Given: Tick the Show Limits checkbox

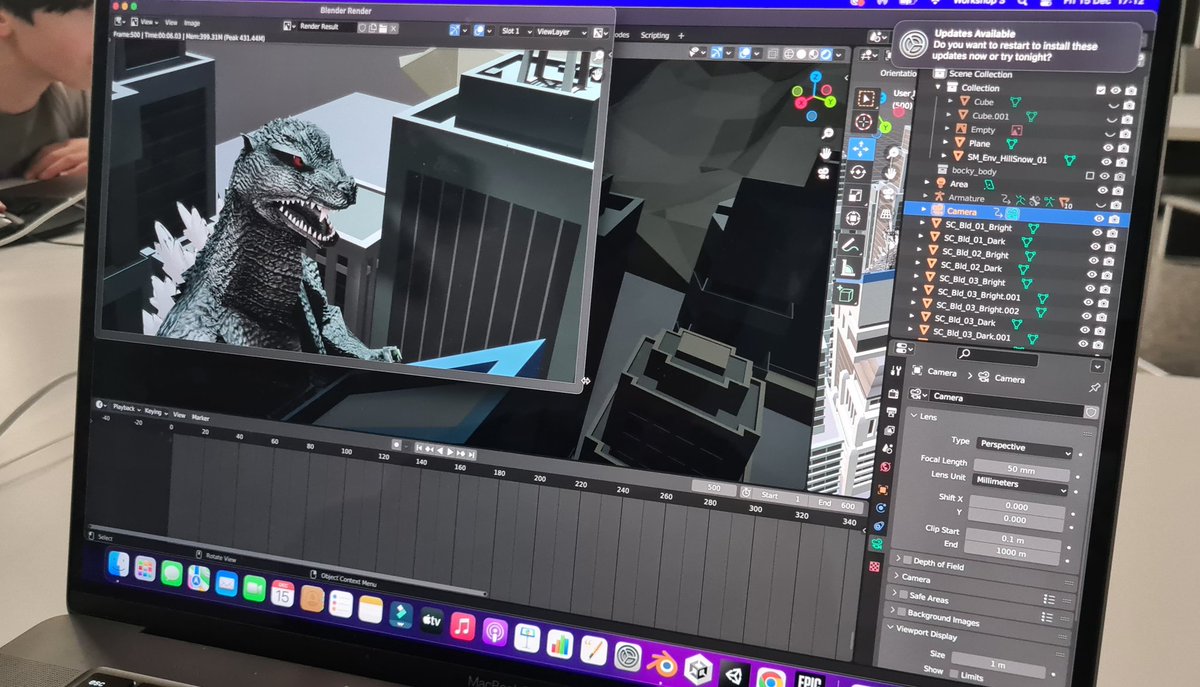Looking at the screenshot, I should pyautogui.click(x=954, y=673).
